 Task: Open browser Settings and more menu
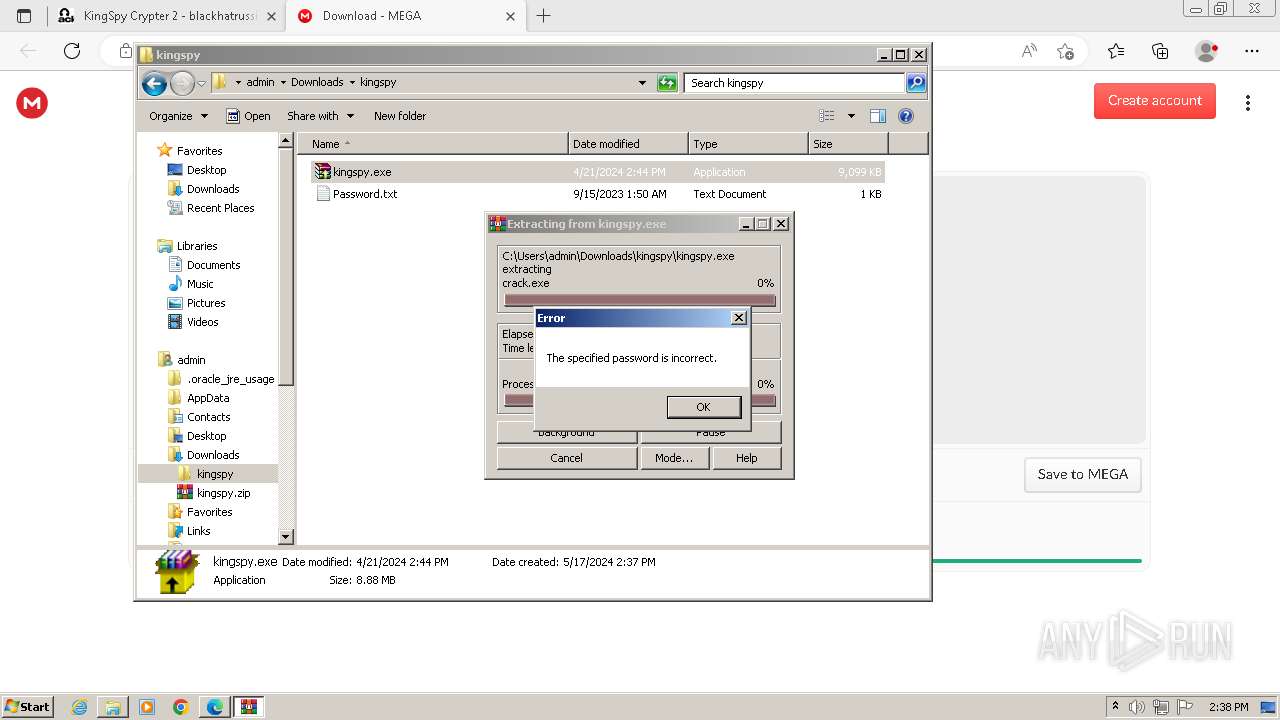[1252, 51]
